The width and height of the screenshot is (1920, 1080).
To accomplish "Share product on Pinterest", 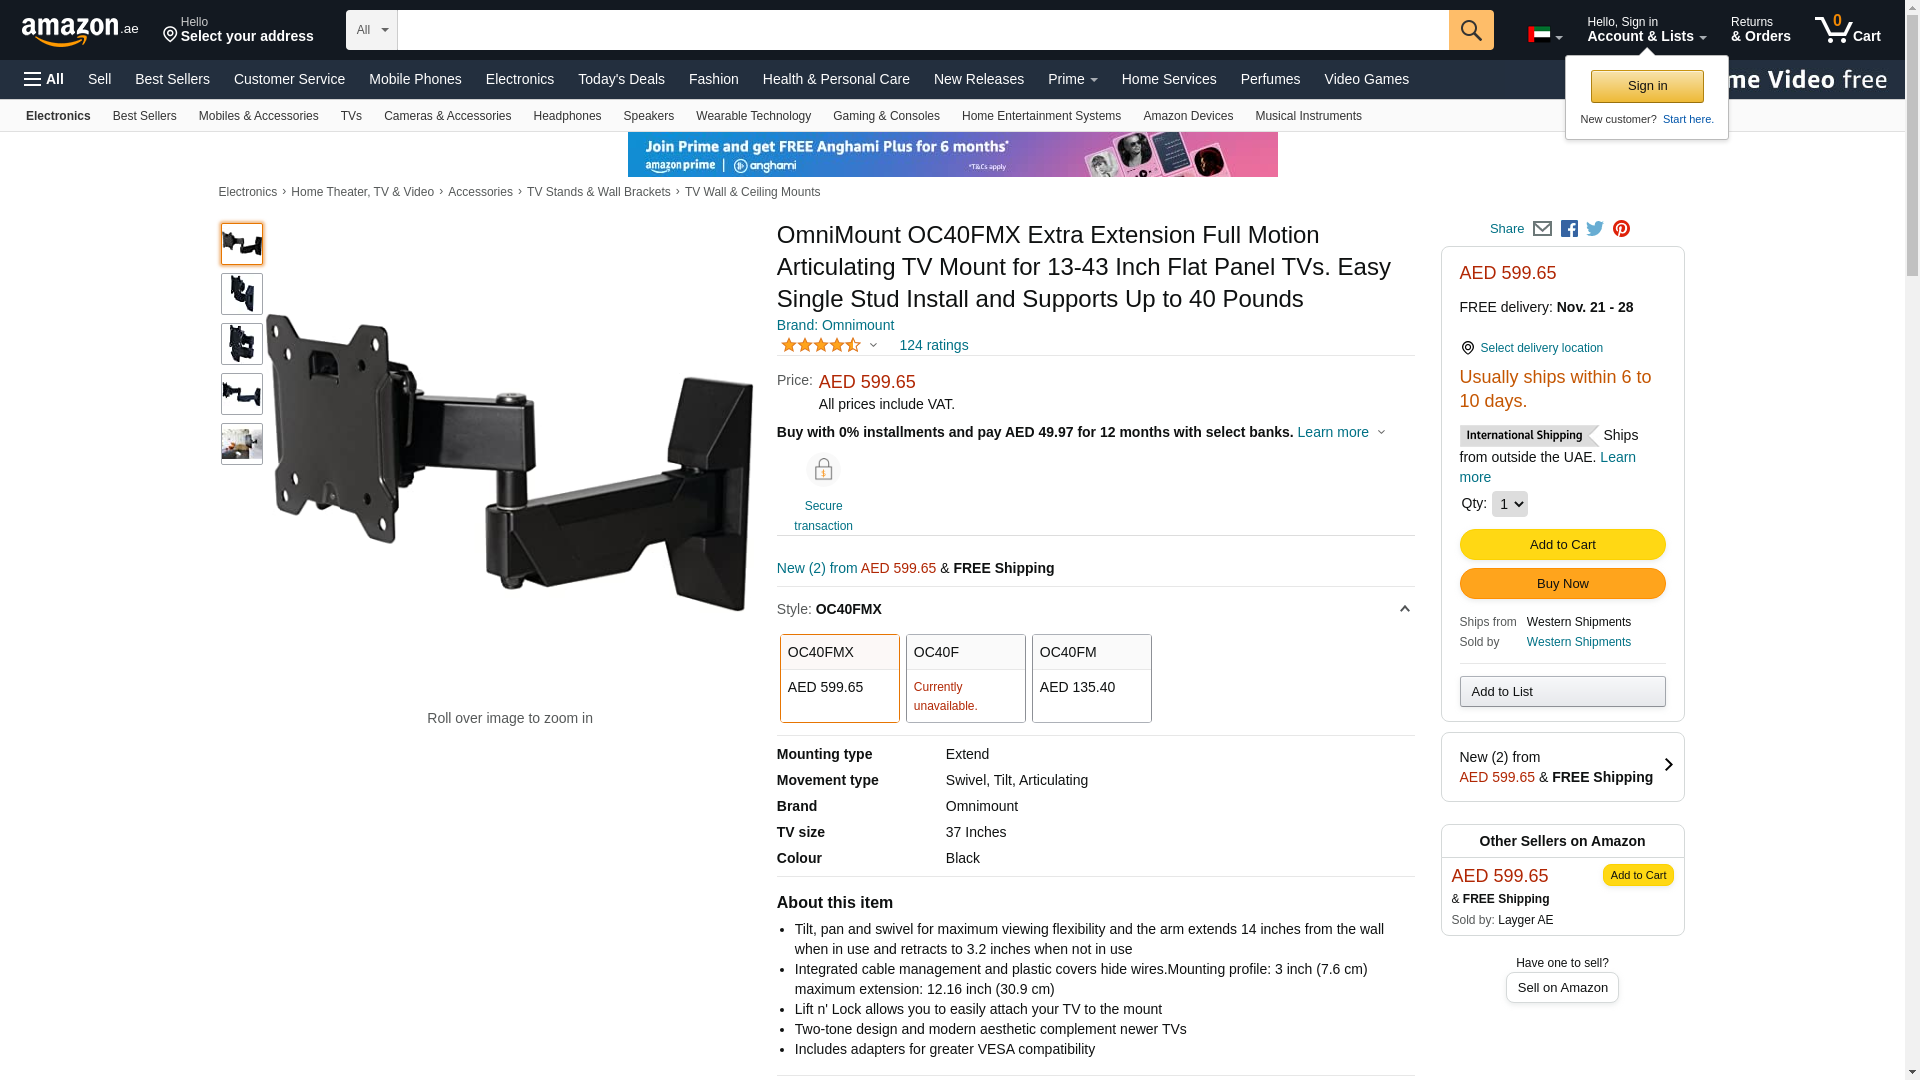I will click(1621, 229).
